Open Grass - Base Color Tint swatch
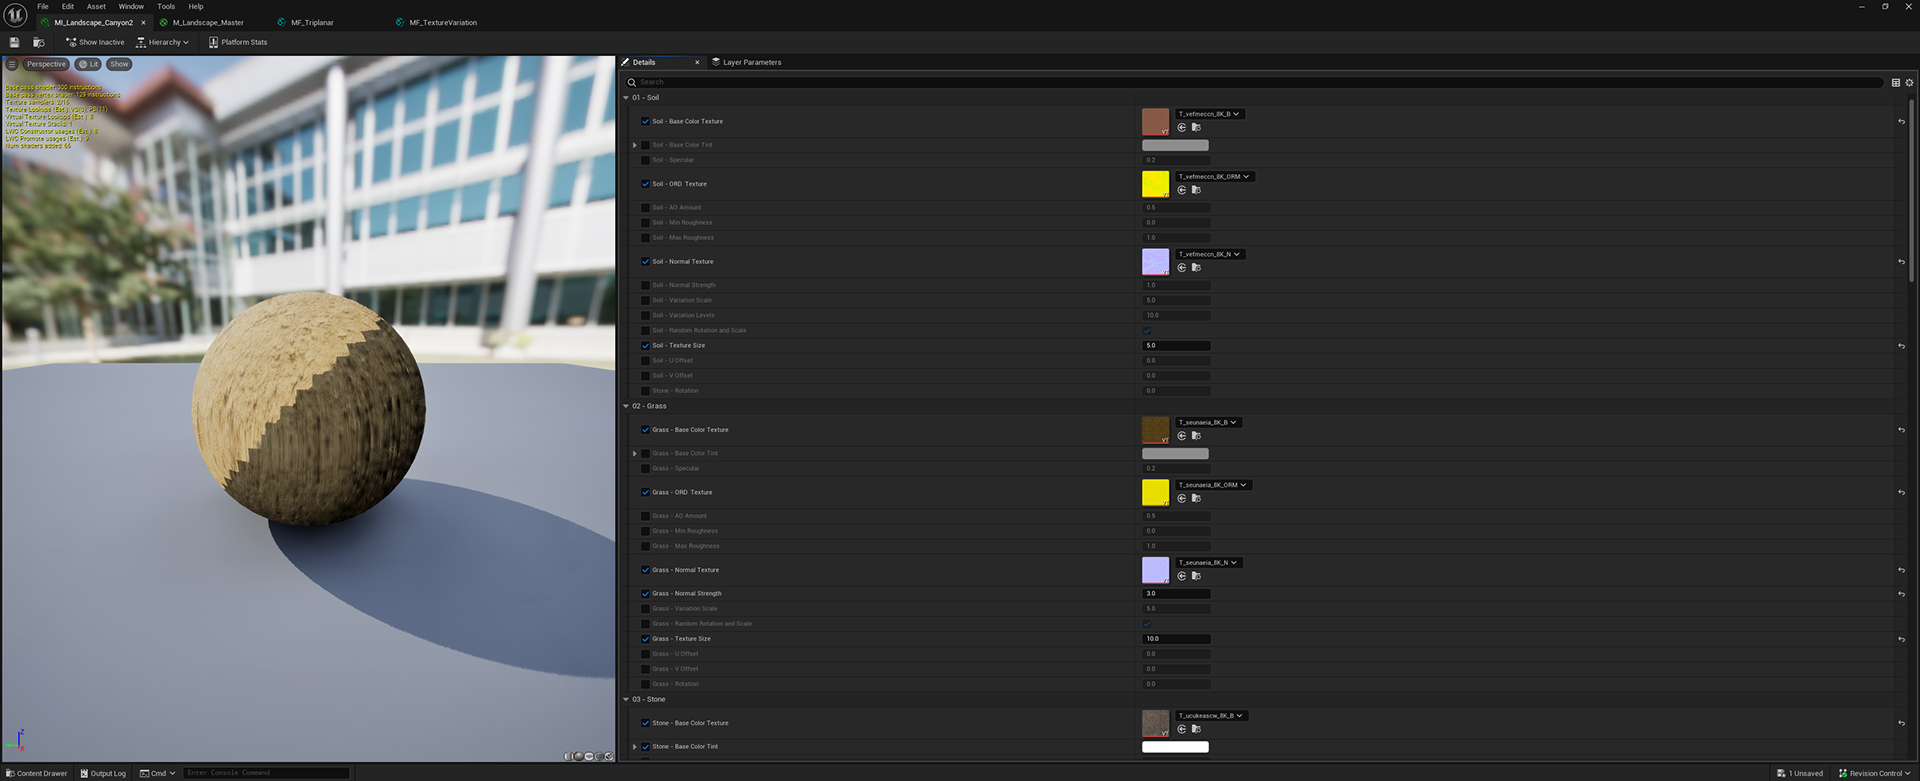 1175,453
